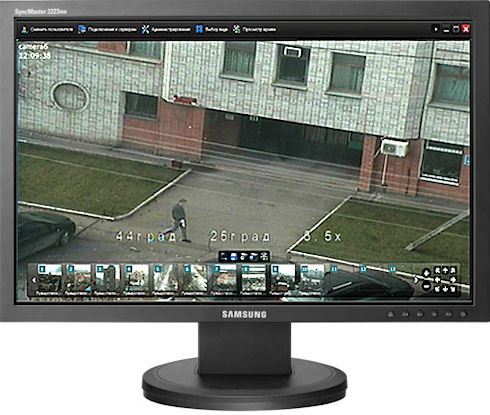Select camera thumbnail number 10
The image size is (490, 415).
(312, 280)
